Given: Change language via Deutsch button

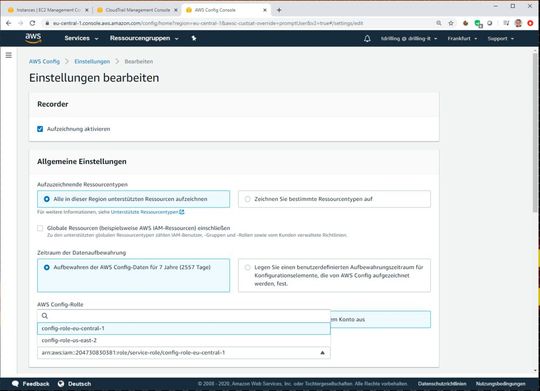Looking at the screenshot, I should pos(74,383).
